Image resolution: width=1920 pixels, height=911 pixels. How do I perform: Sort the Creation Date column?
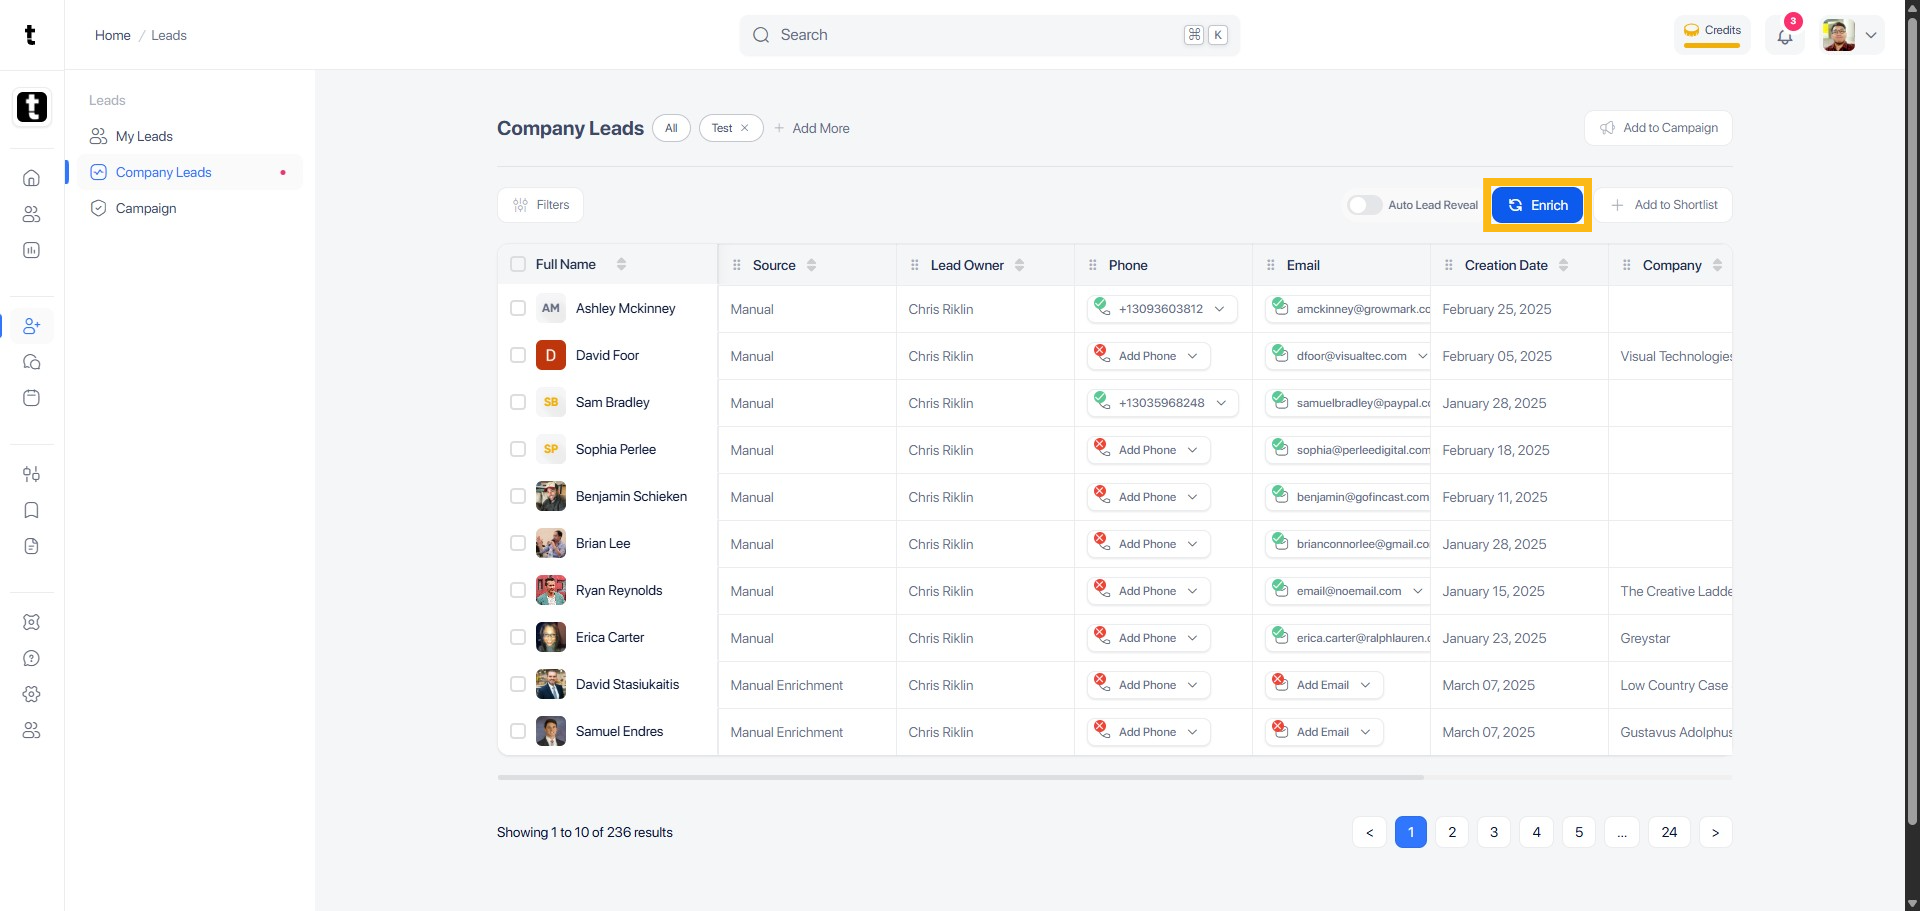[1563, 265]
